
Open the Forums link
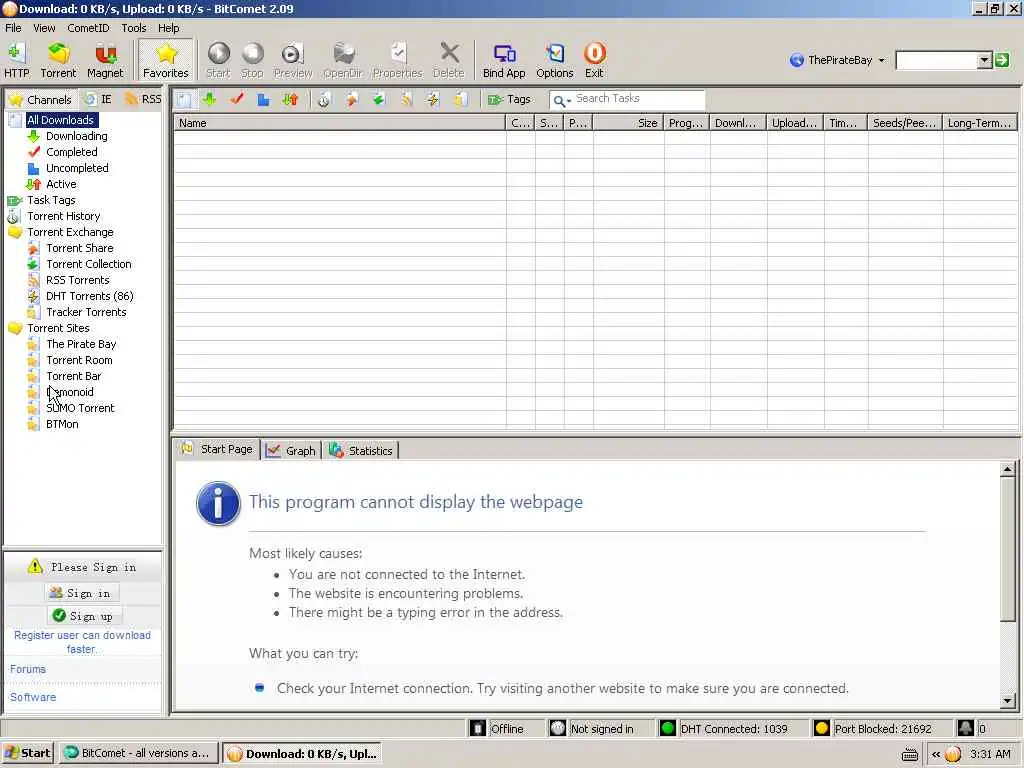pyautogui.click(x=27, y=669)
